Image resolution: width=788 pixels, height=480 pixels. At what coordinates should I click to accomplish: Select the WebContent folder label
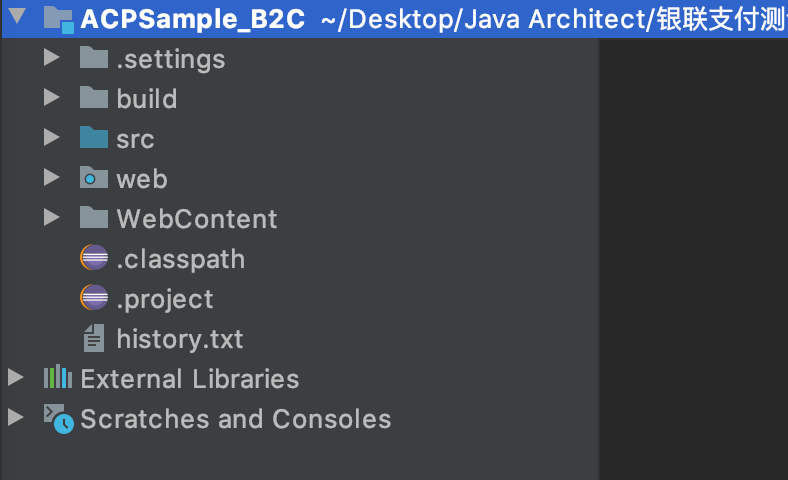tap(197, 219)
